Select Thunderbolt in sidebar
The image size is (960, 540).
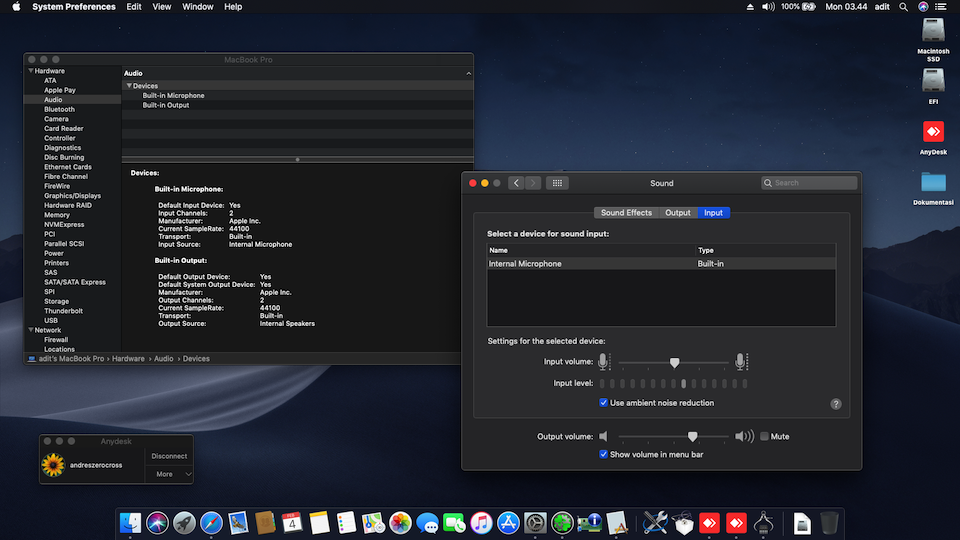point(63,311)
